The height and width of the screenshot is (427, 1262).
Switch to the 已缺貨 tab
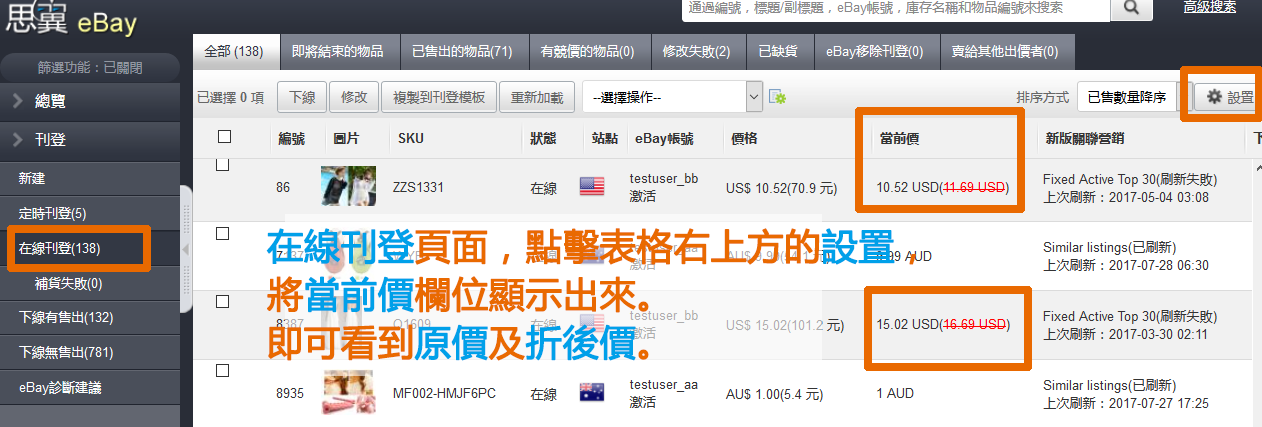(778, 51)
